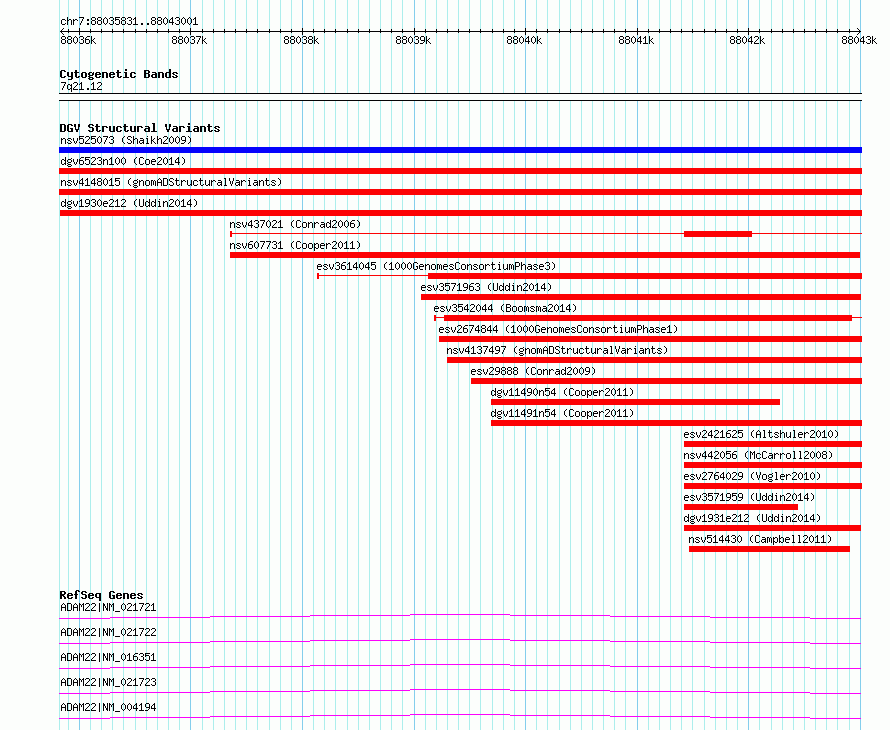Select nsv442056 (McCarroll2008) label

tap(758, 455)
